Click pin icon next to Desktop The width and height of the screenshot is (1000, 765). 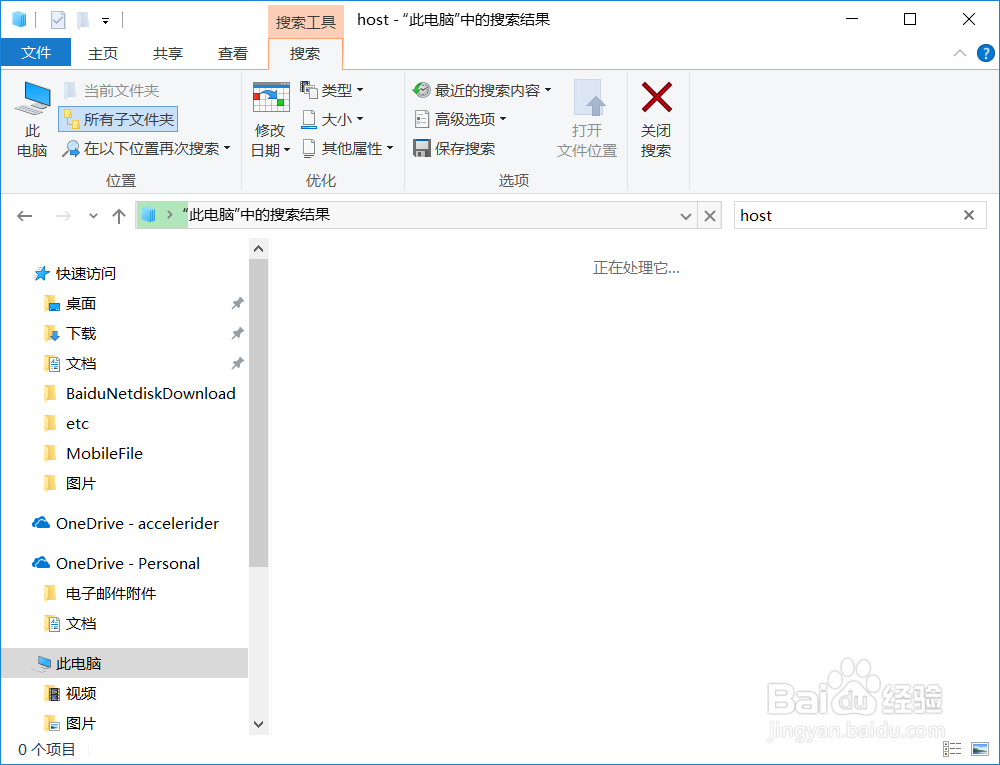(237, 303)
